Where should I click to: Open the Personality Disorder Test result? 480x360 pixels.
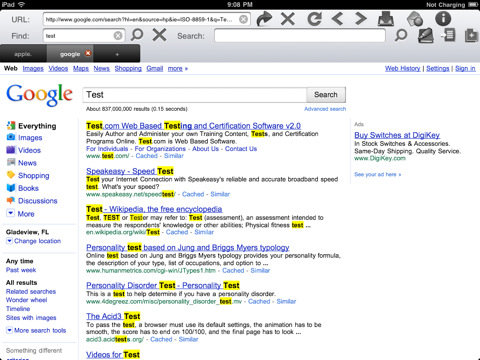[x=163, y=285]
